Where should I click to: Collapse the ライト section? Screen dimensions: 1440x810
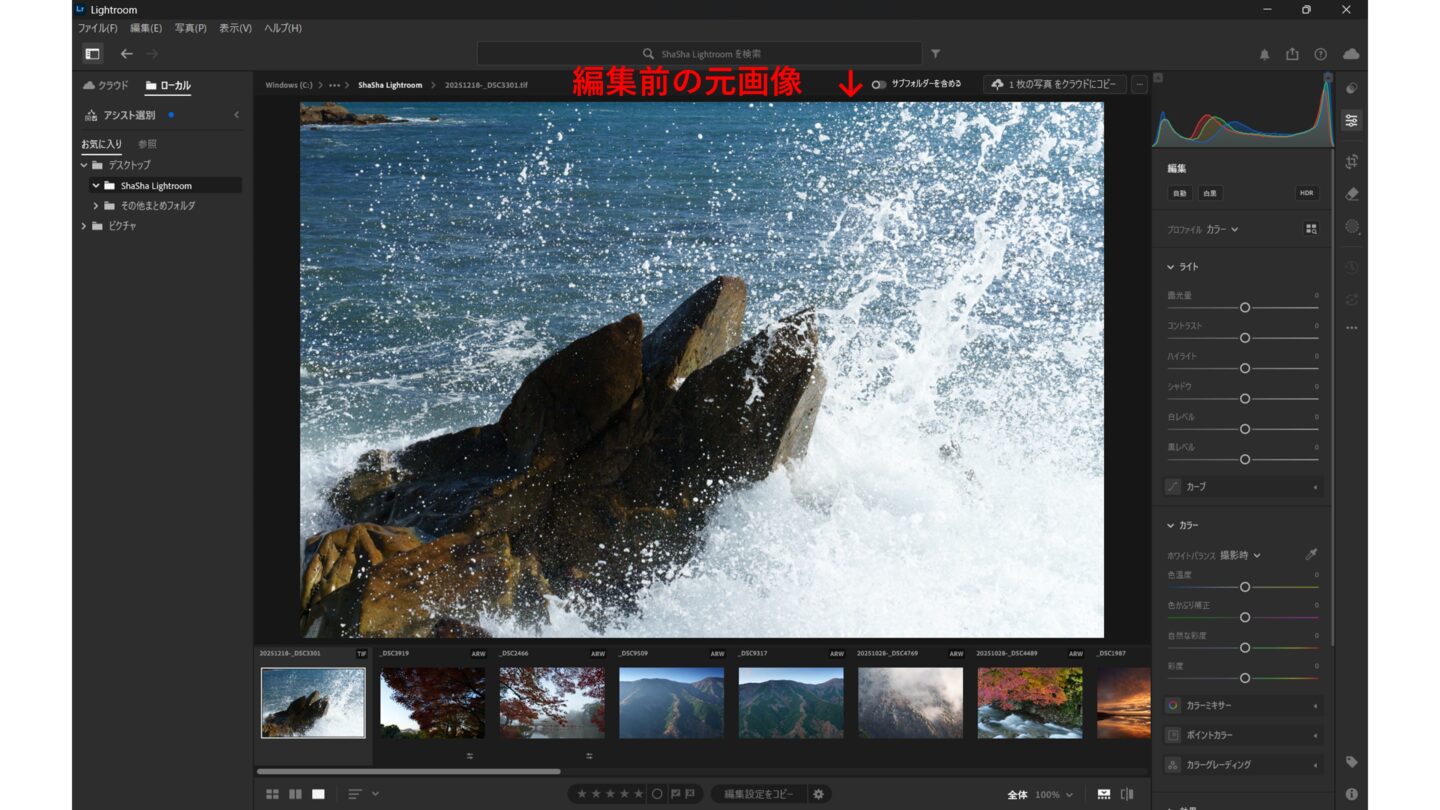pyautogui.click(x=1171, y=267)
